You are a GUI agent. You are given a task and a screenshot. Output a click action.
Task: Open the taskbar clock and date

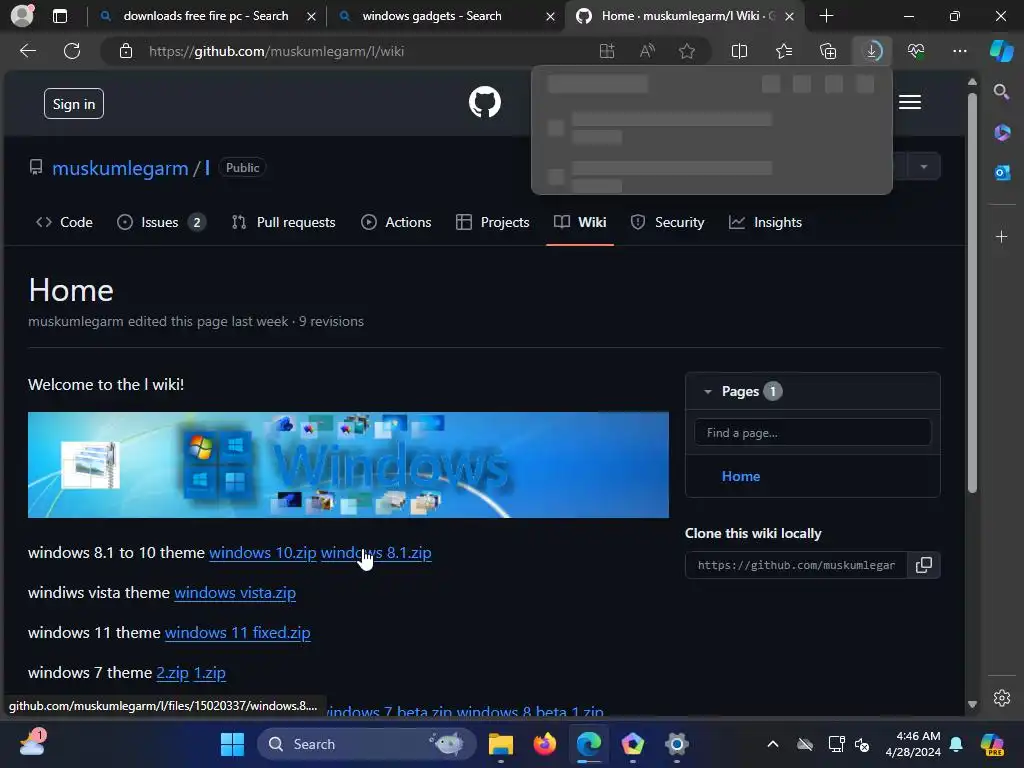point(913,744)
